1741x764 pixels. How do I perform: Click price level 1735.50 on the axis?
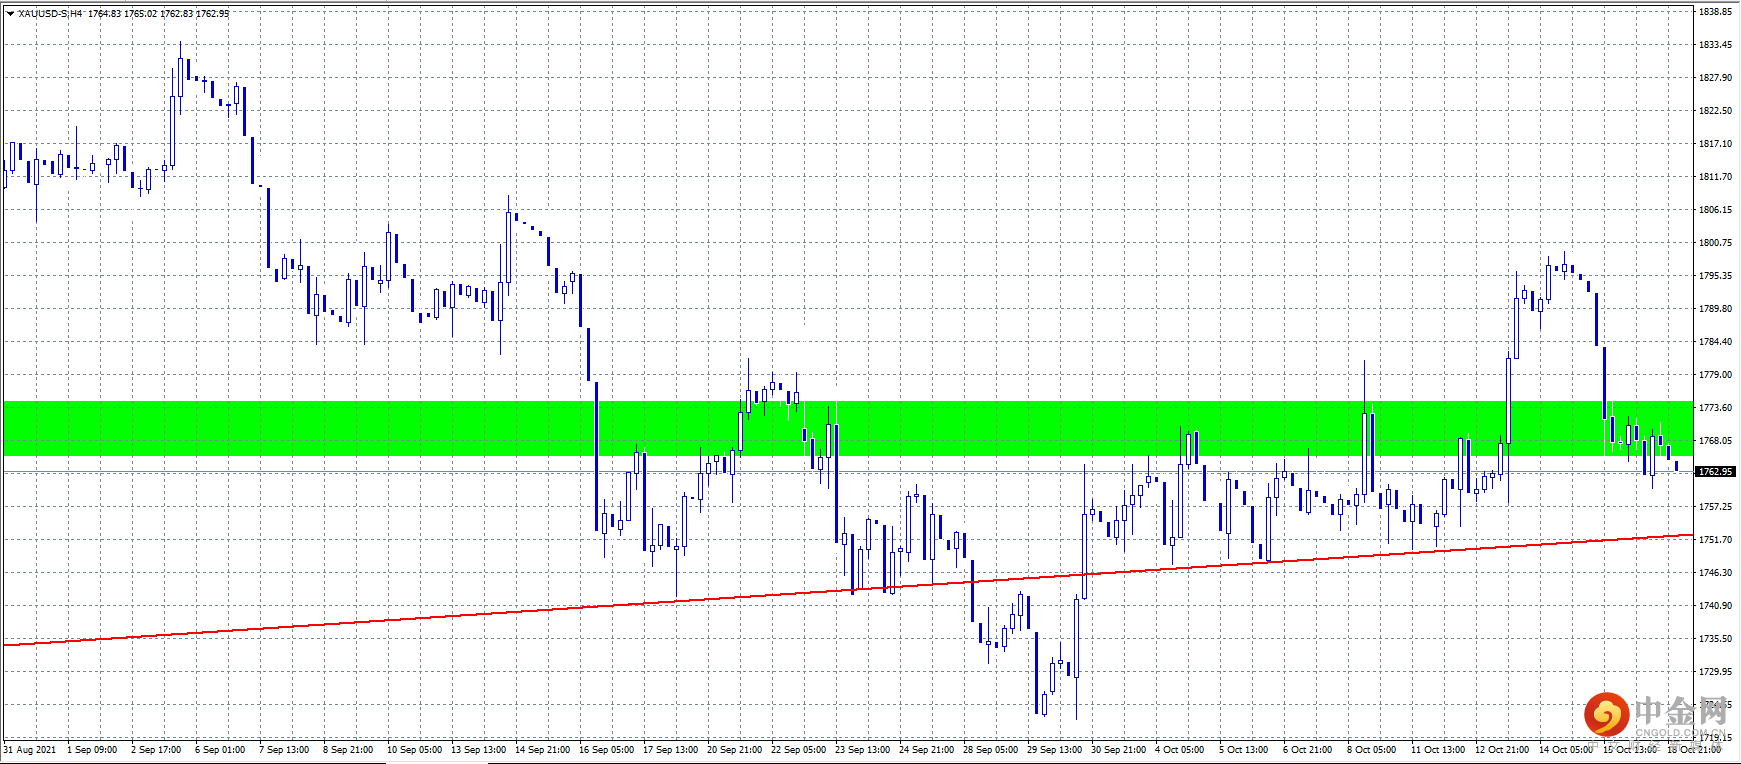[x=1716, y=639]
